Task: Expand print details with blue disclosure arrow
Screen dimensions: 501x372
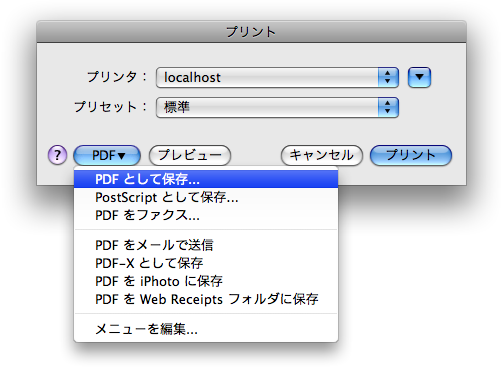Action: tap(419, 77)
